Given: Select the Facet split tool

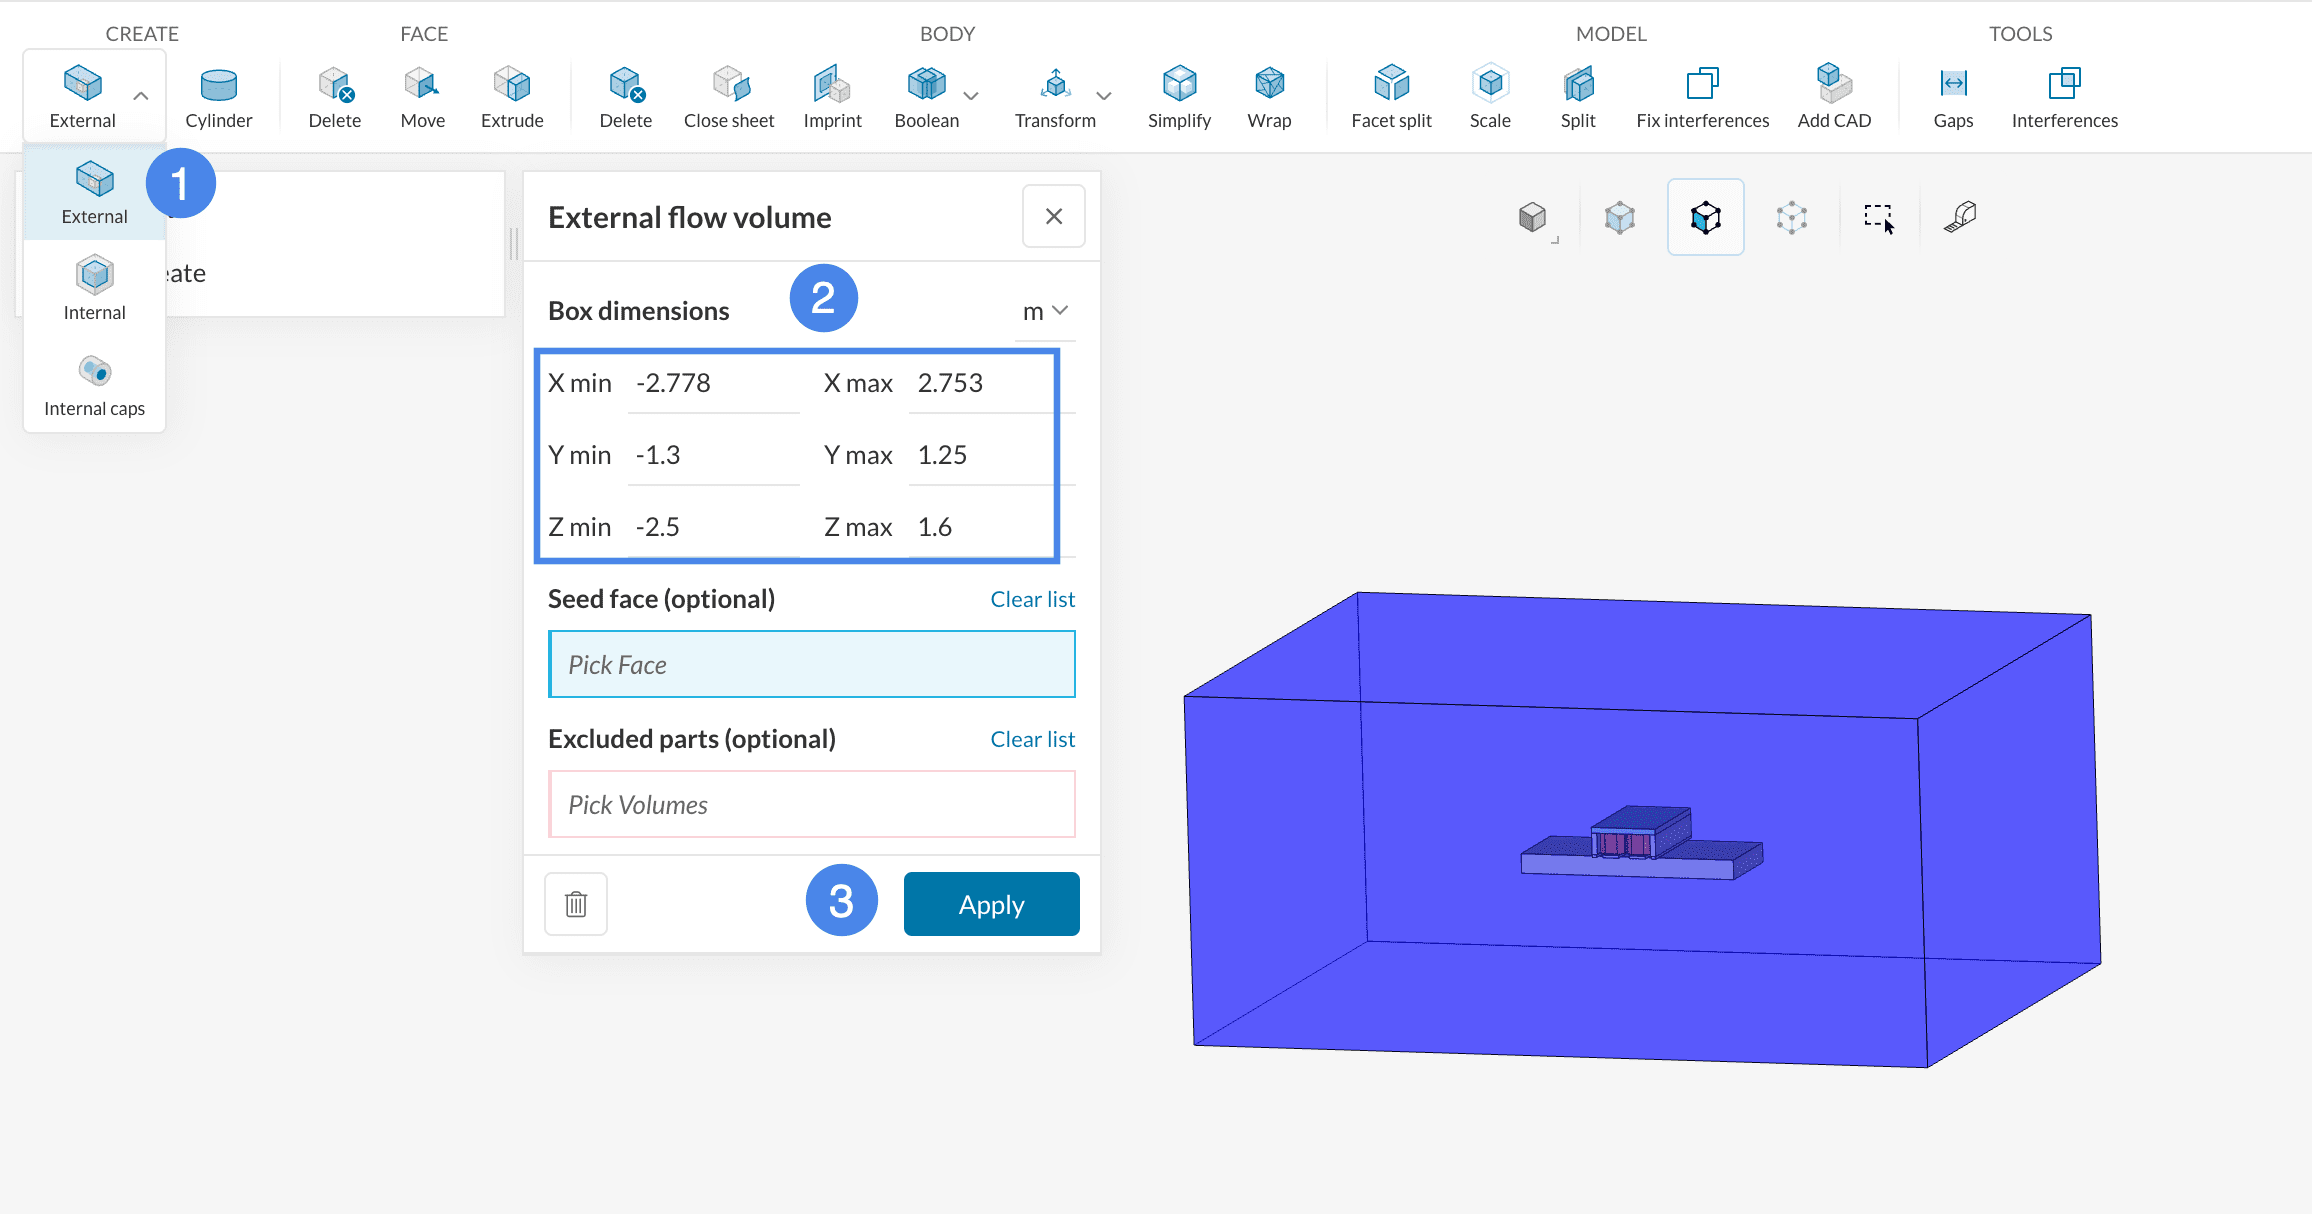Looking at the screenshot, I should (1391, 97).
